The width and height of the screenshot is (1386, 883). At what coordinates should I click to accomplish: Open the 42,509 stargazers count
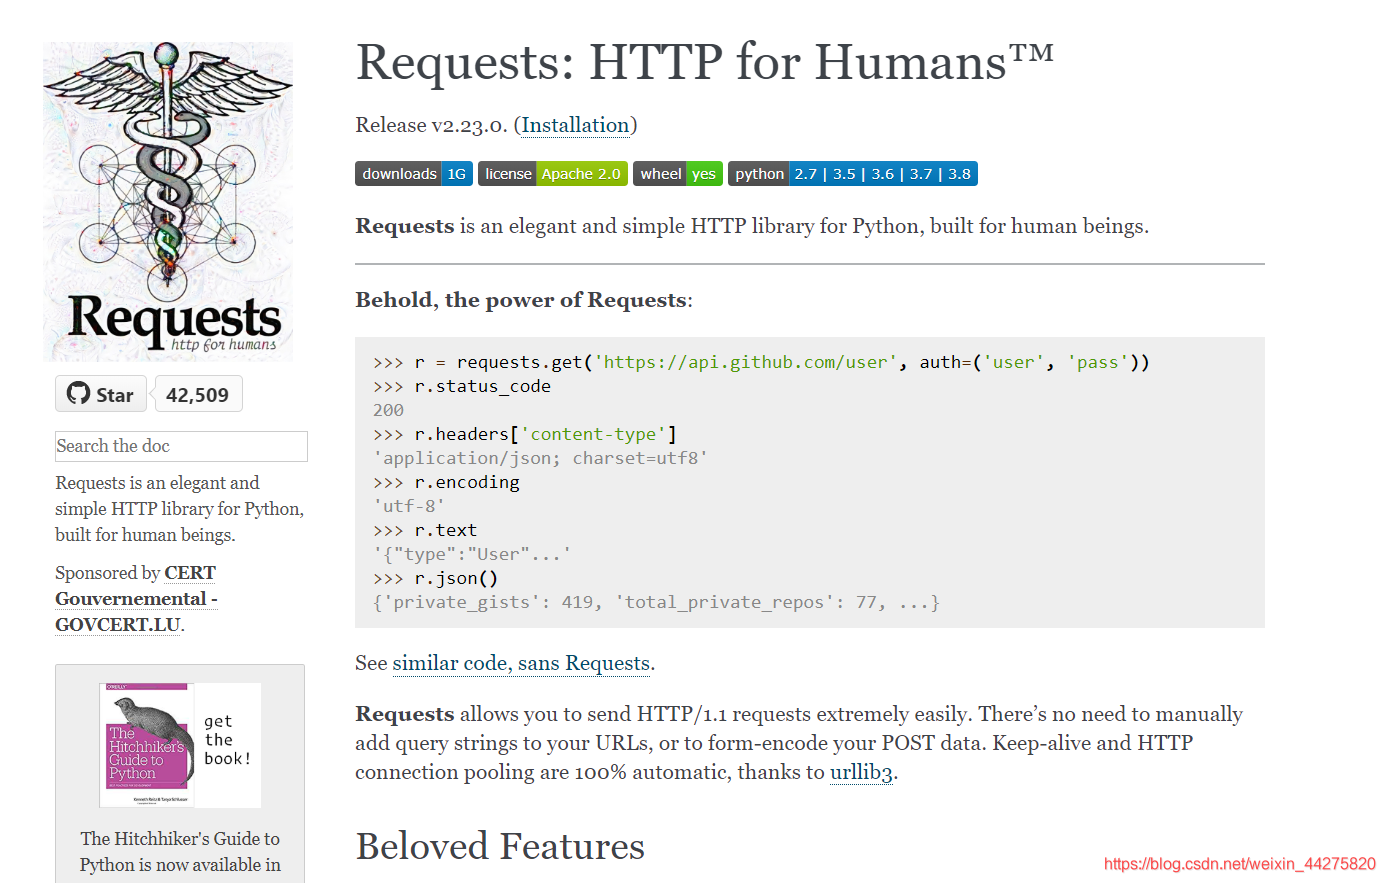(x=198, y=394)
